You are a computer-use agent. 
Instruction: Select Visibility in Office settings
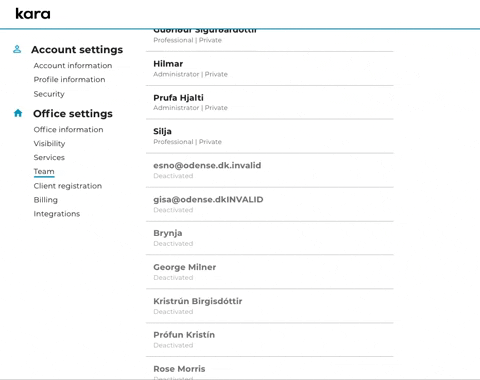pos(49,143)
